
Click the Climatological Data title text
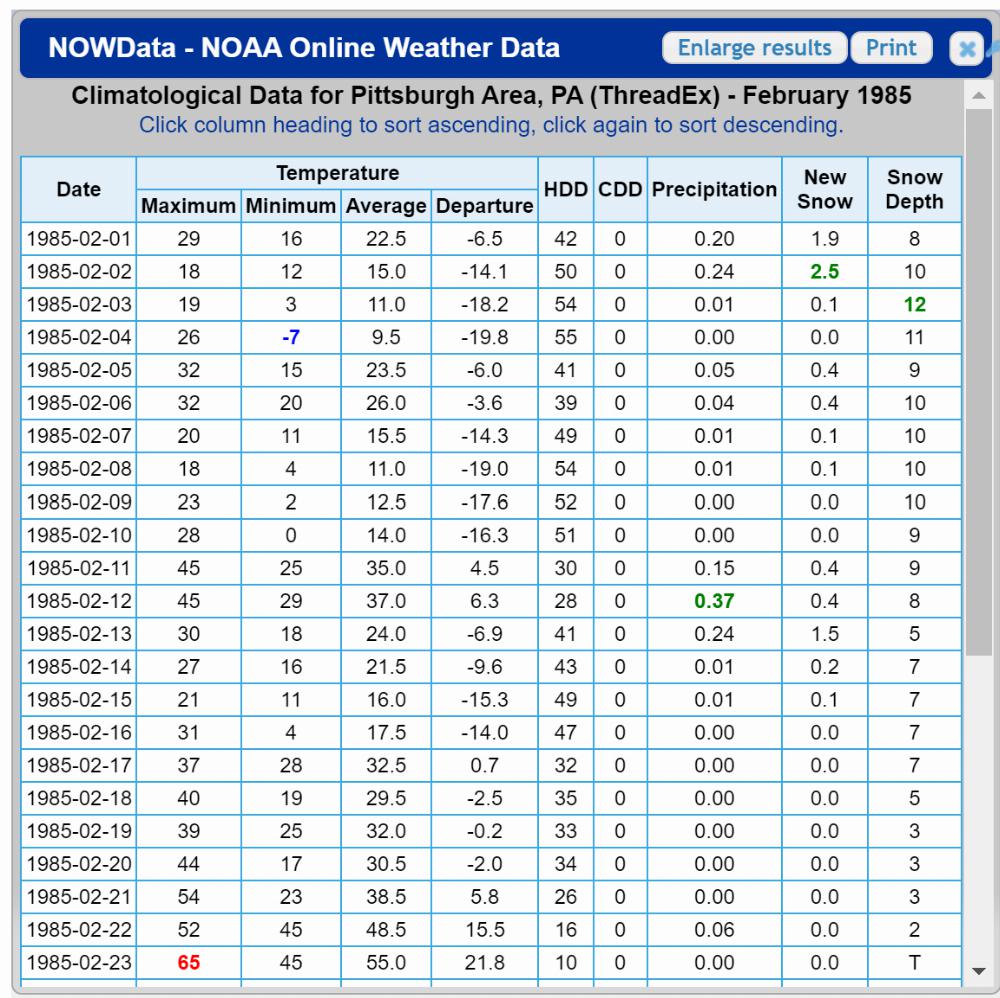point(491,96)
